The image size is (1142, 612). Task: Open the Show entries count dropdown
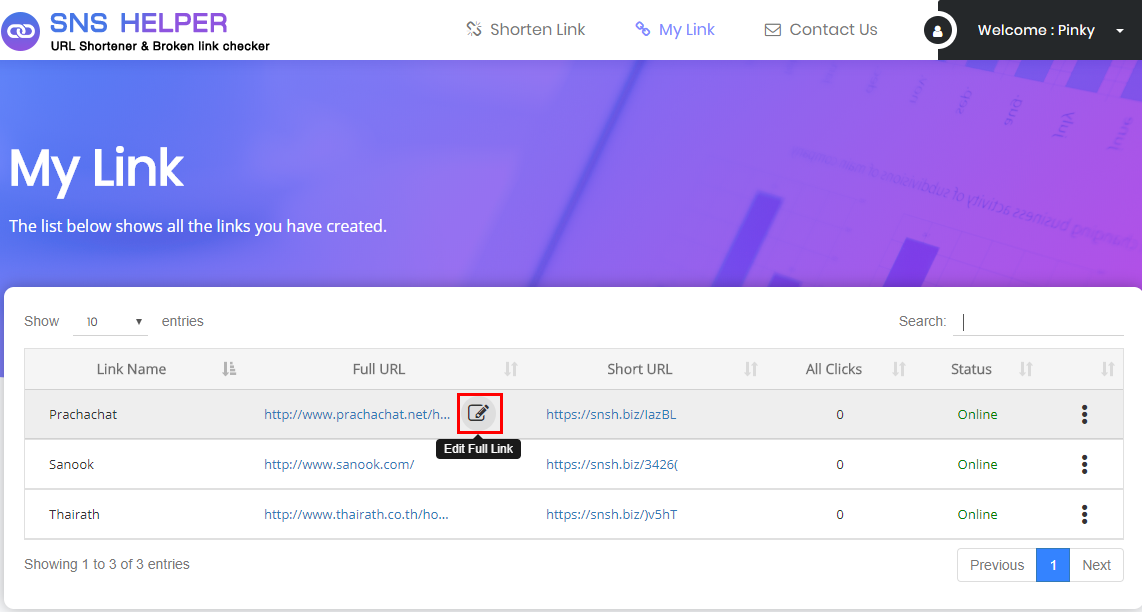(x=111, y=321)
